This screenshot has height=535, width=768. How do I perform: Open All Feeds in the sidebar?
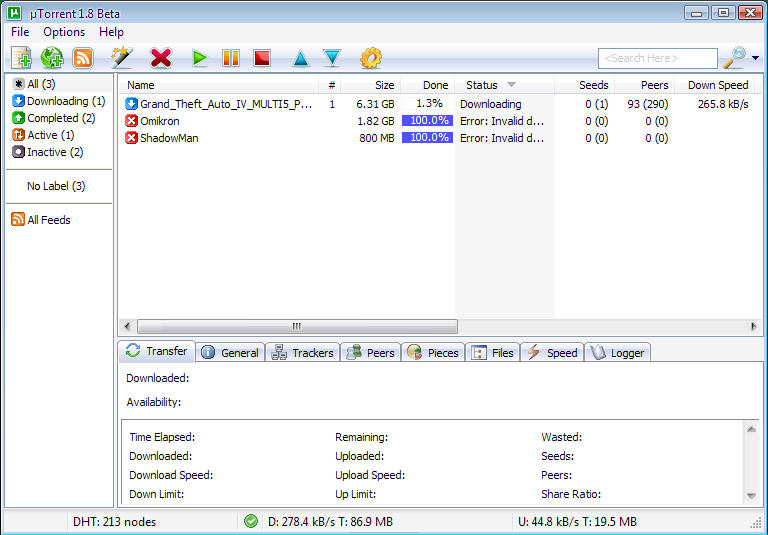(41, 219)
